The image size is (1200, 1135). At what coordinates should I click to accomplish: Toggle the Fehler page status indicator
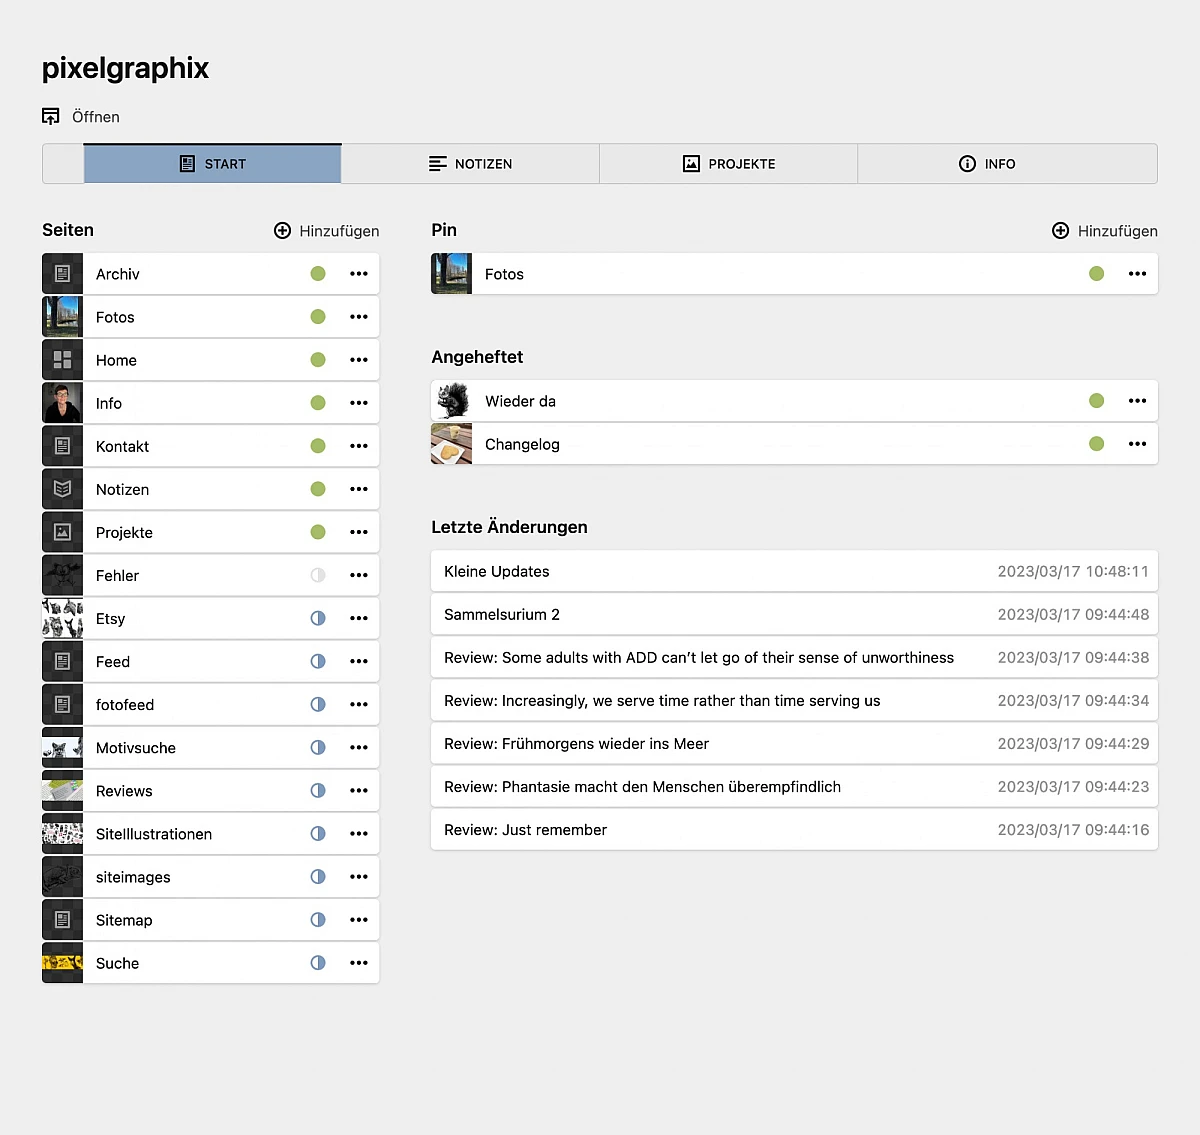coord(318,575)
